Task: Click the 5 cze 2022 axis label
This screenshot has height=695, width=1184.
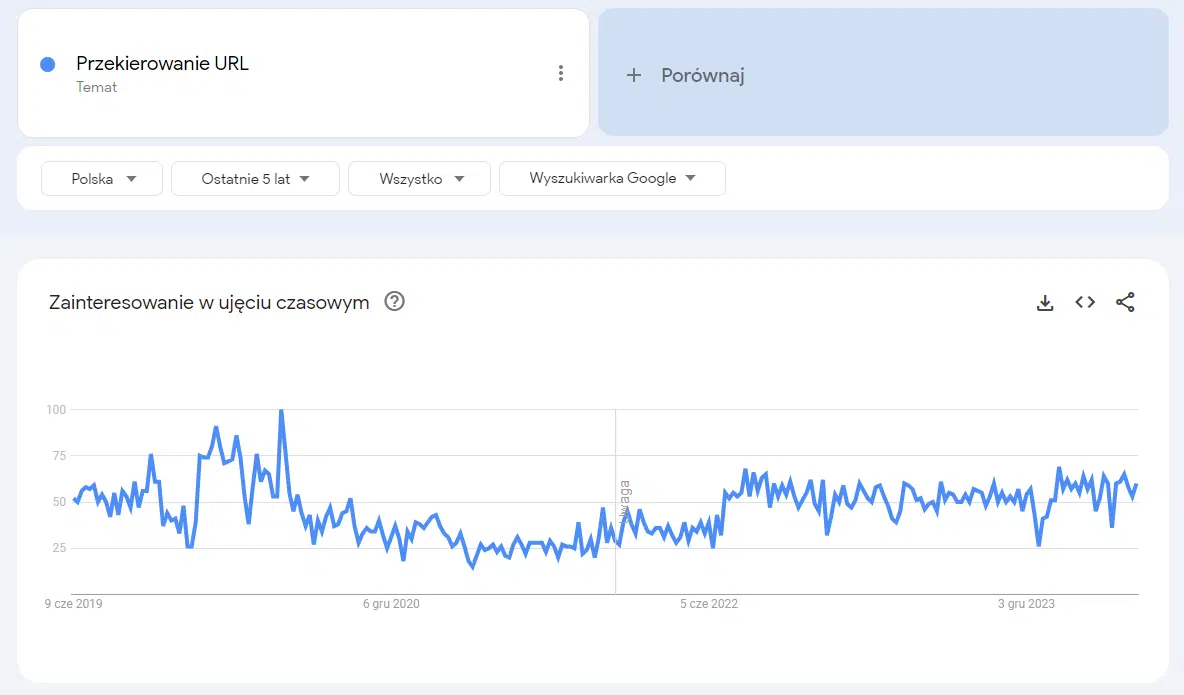Action: click(709, 604)
